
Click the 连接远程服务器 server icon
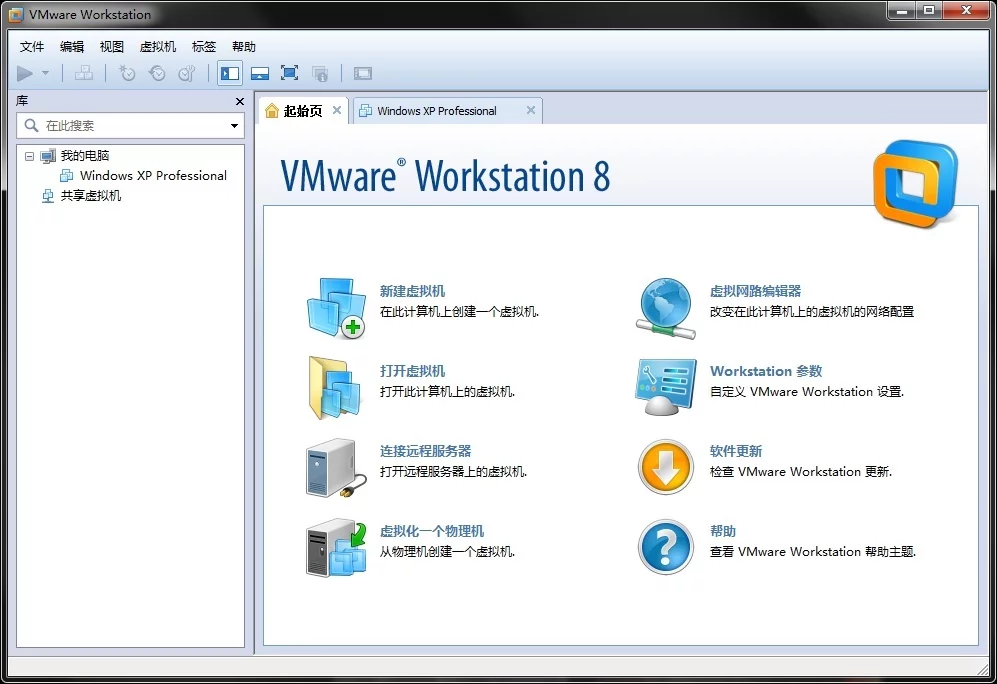pos(336,468)
